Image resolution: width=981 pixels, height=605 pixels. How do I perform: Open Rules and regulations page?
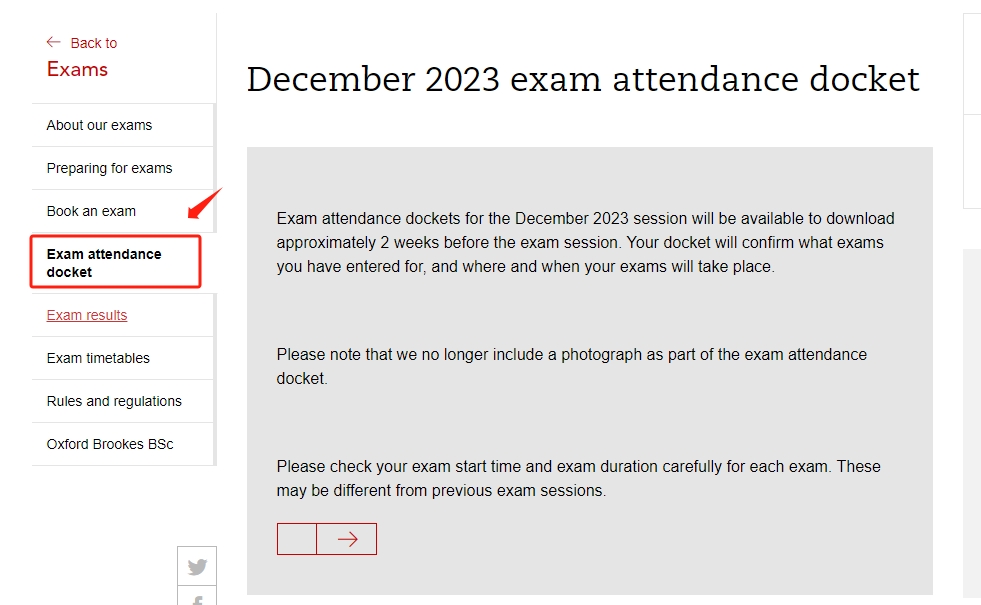(x=114, y=401)
